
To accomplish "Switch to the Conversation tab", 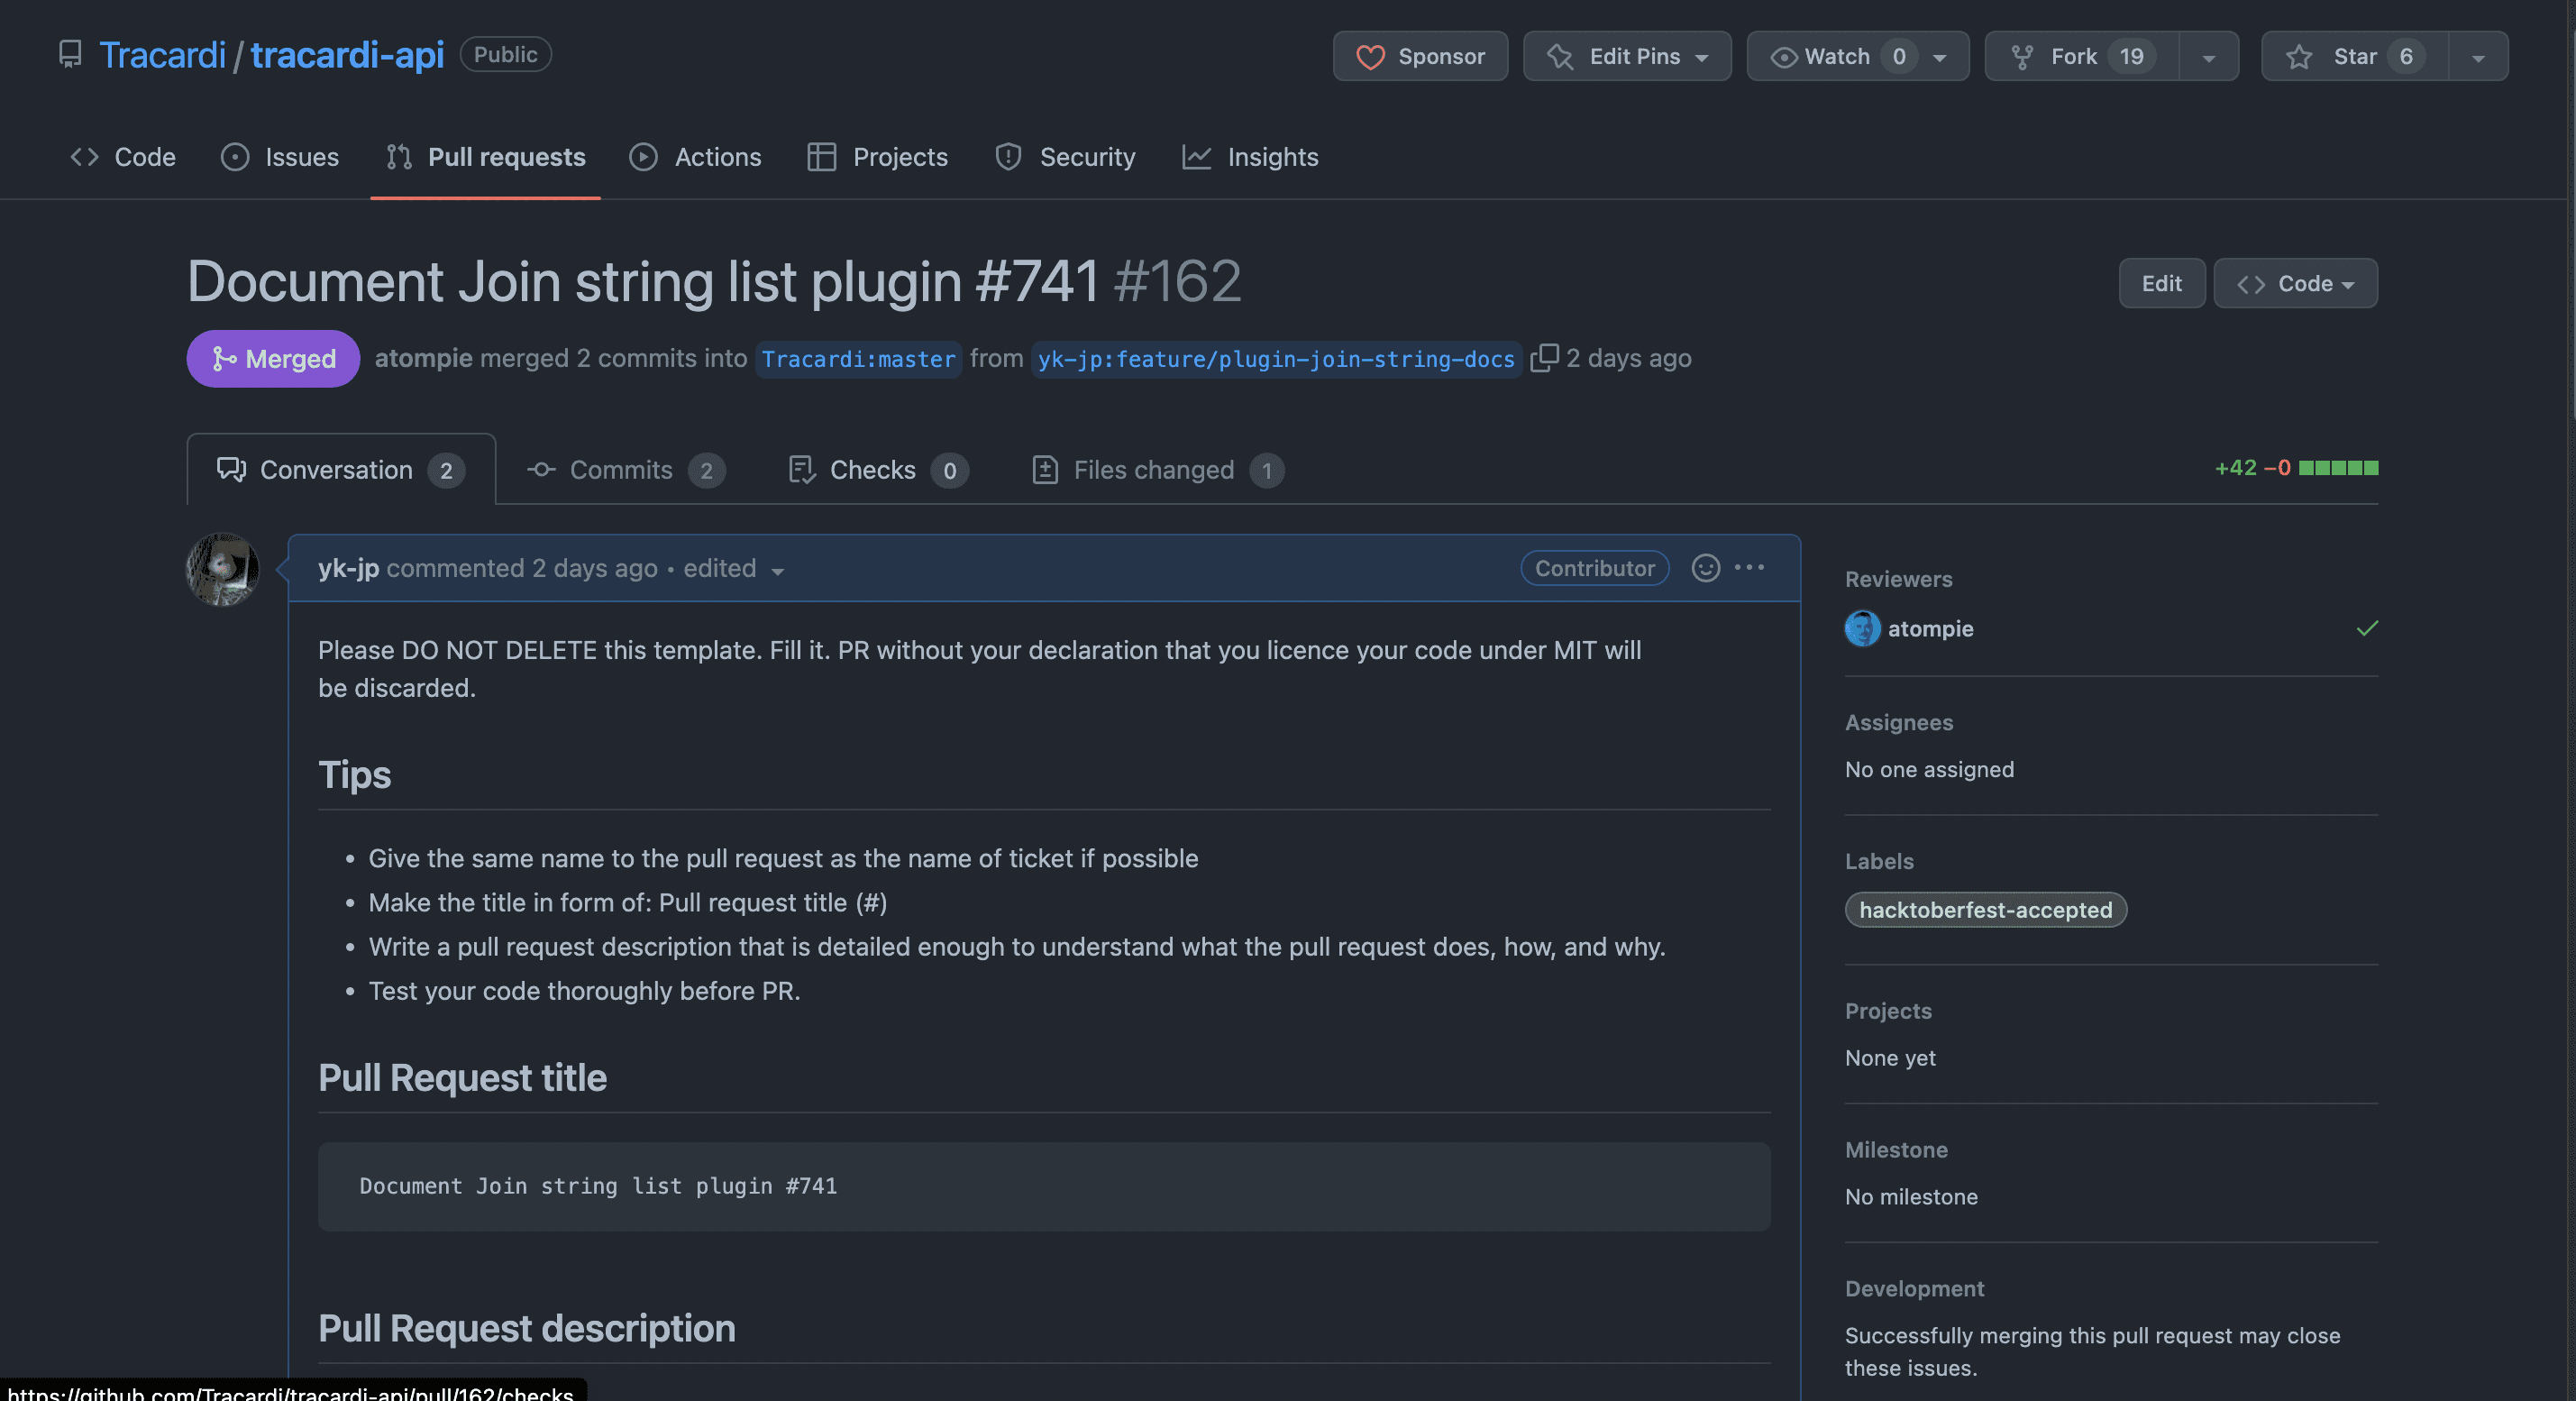I will (x=341, y=469).
